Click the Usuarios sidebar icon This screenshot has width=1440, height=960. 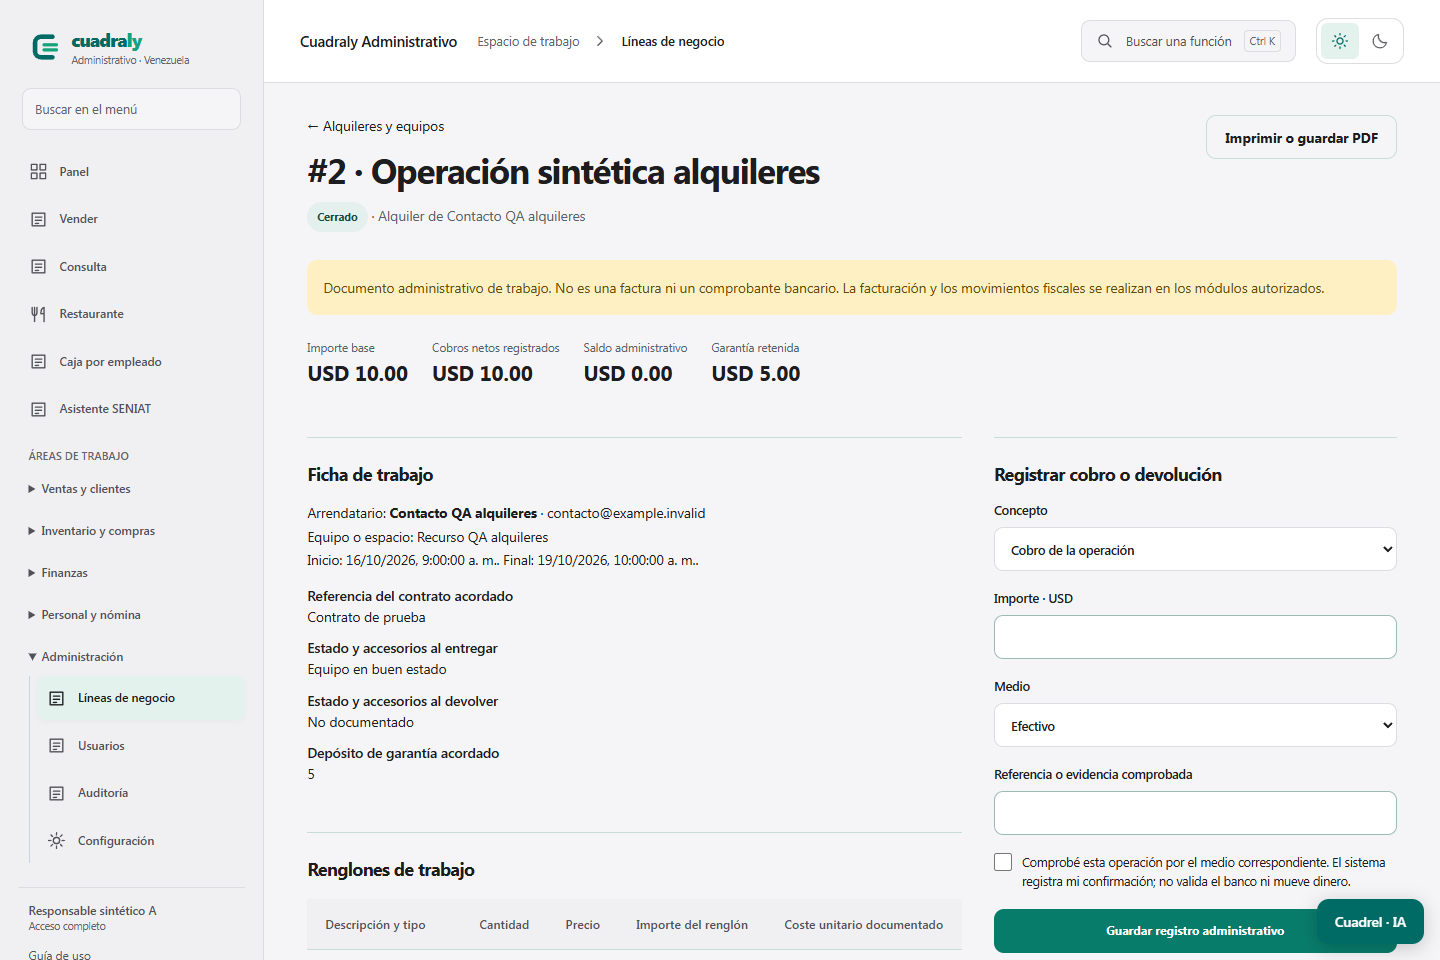[57, 746]
